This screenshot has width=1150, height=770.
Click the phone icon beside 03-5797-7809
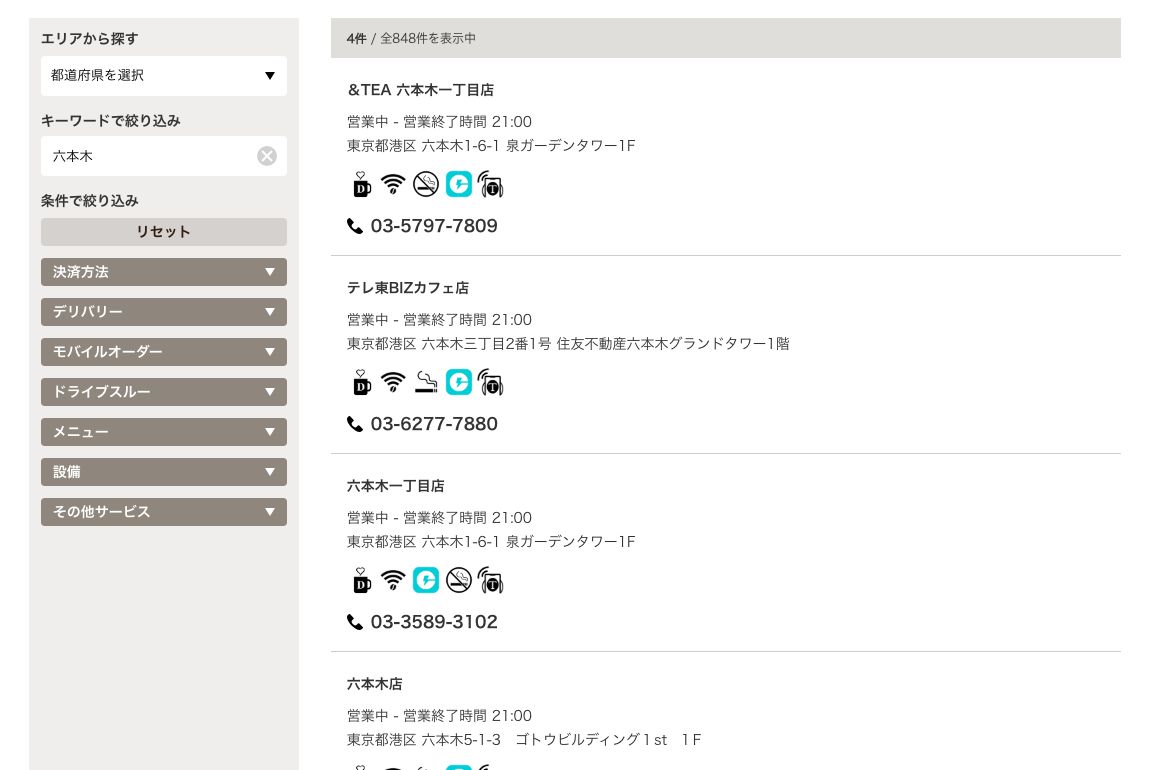[x=355, y=226]
